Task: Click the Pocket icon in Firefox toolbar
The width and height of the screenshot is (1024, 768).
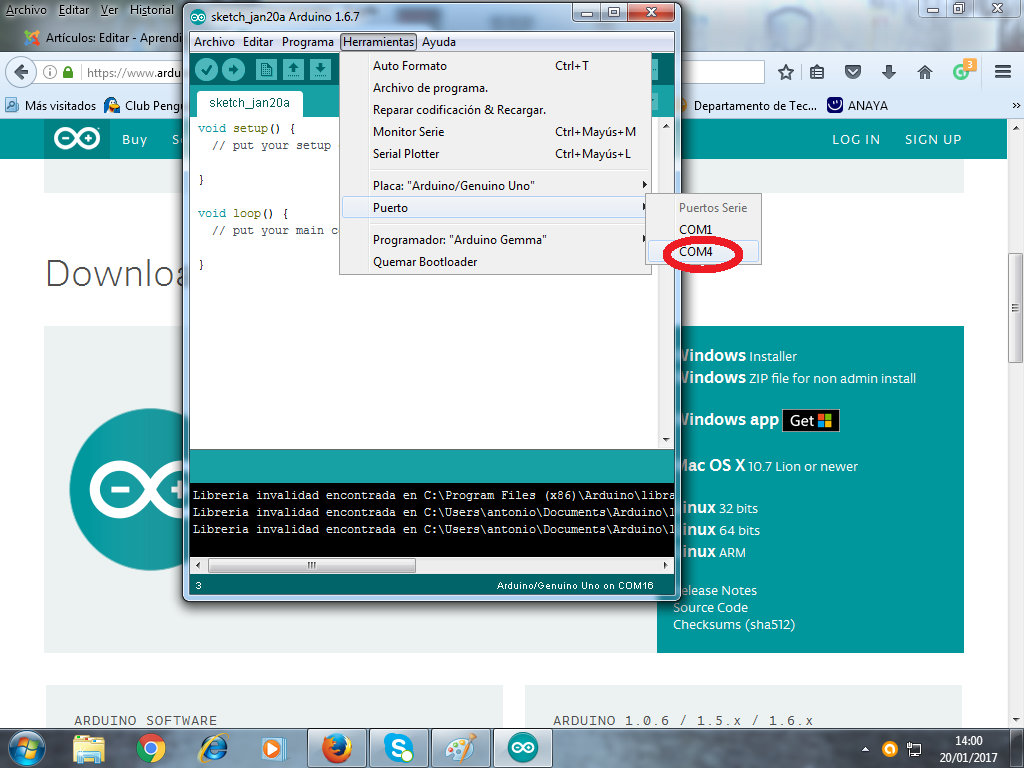Action: click(x=853, y=72)
